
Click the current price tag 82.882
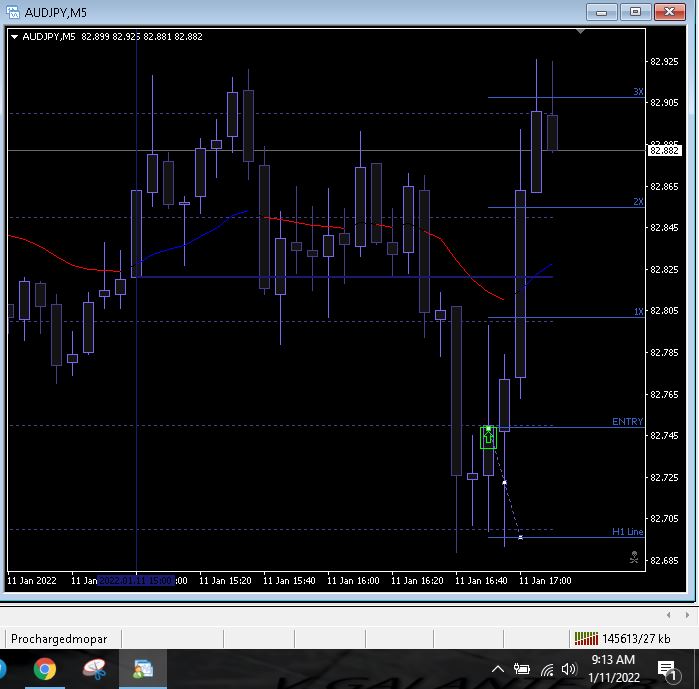[x=664, y=151]
